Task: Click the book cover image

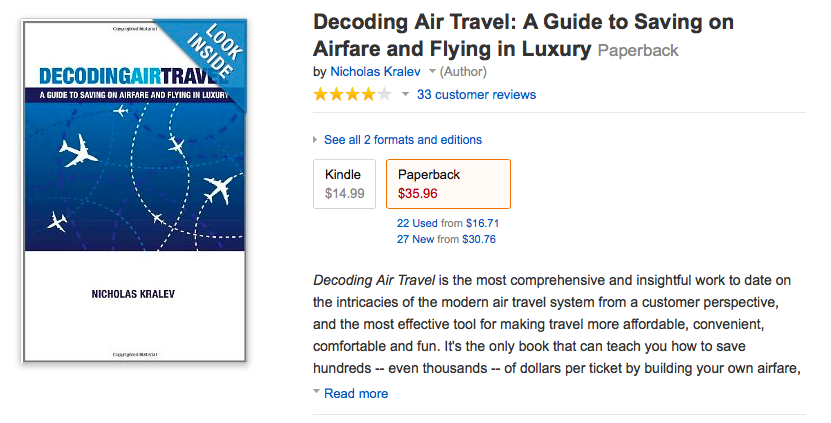Action: point(134,191)
